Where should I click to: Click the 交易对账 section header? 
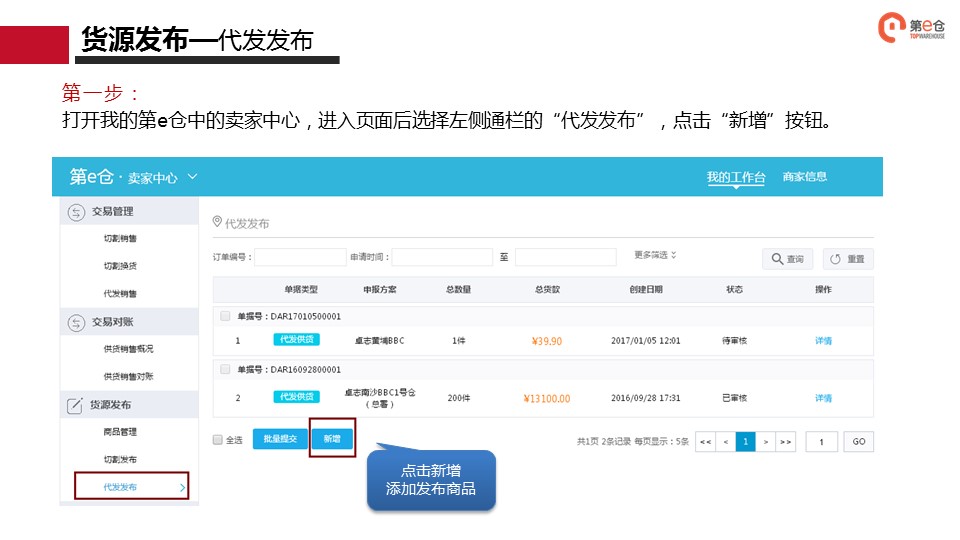click(x=129, y=322)
